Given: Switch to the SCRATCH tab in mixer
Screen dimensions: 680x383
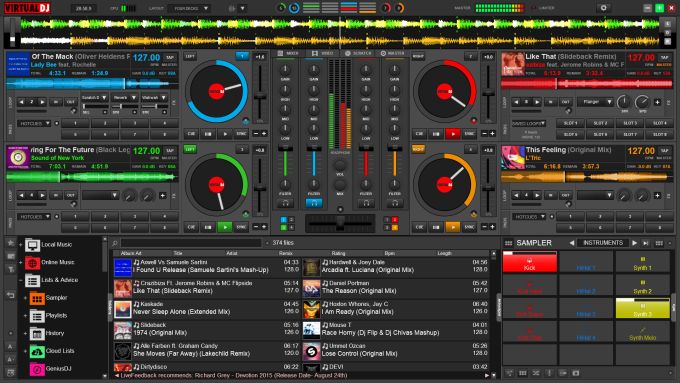Looking at the screenshot, I should click(358, 53).
